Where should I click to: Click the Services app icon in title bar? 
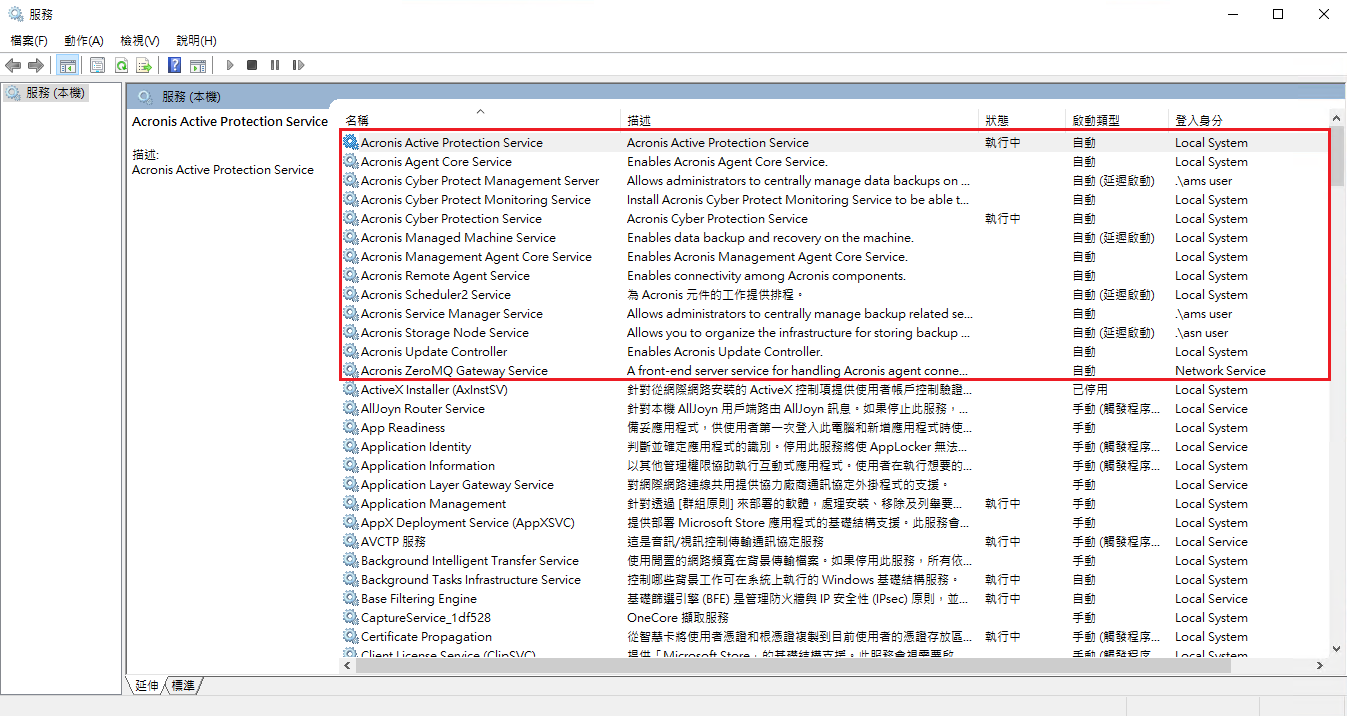15,14
